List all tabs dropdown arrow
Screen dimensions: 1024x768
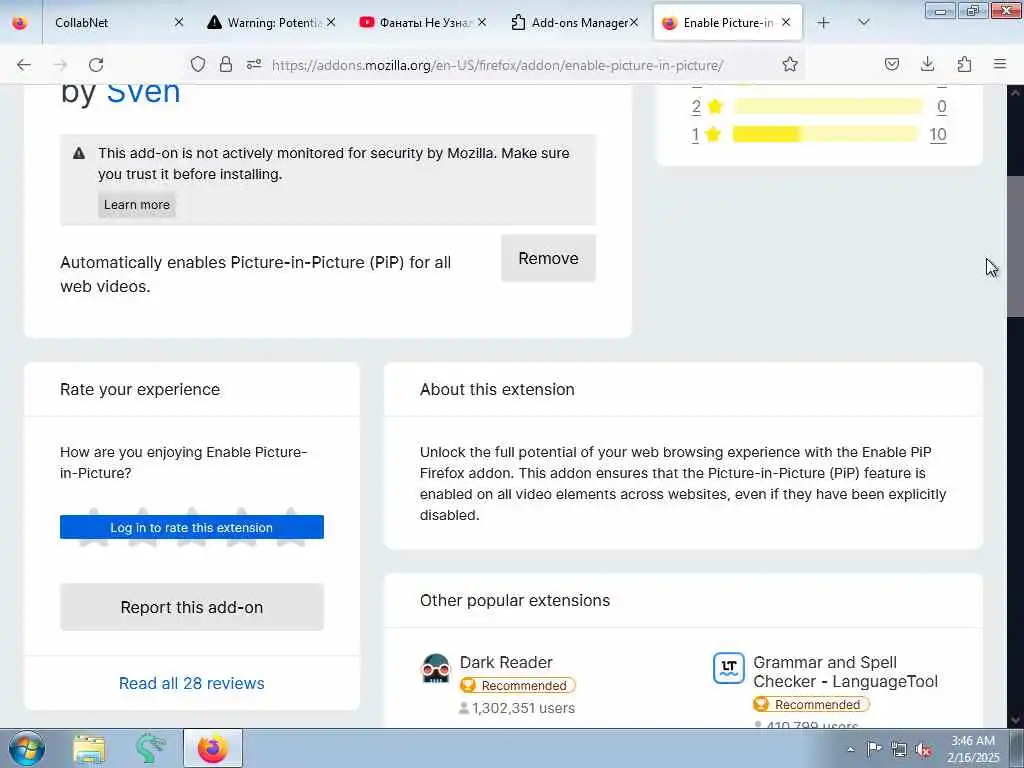863,23
